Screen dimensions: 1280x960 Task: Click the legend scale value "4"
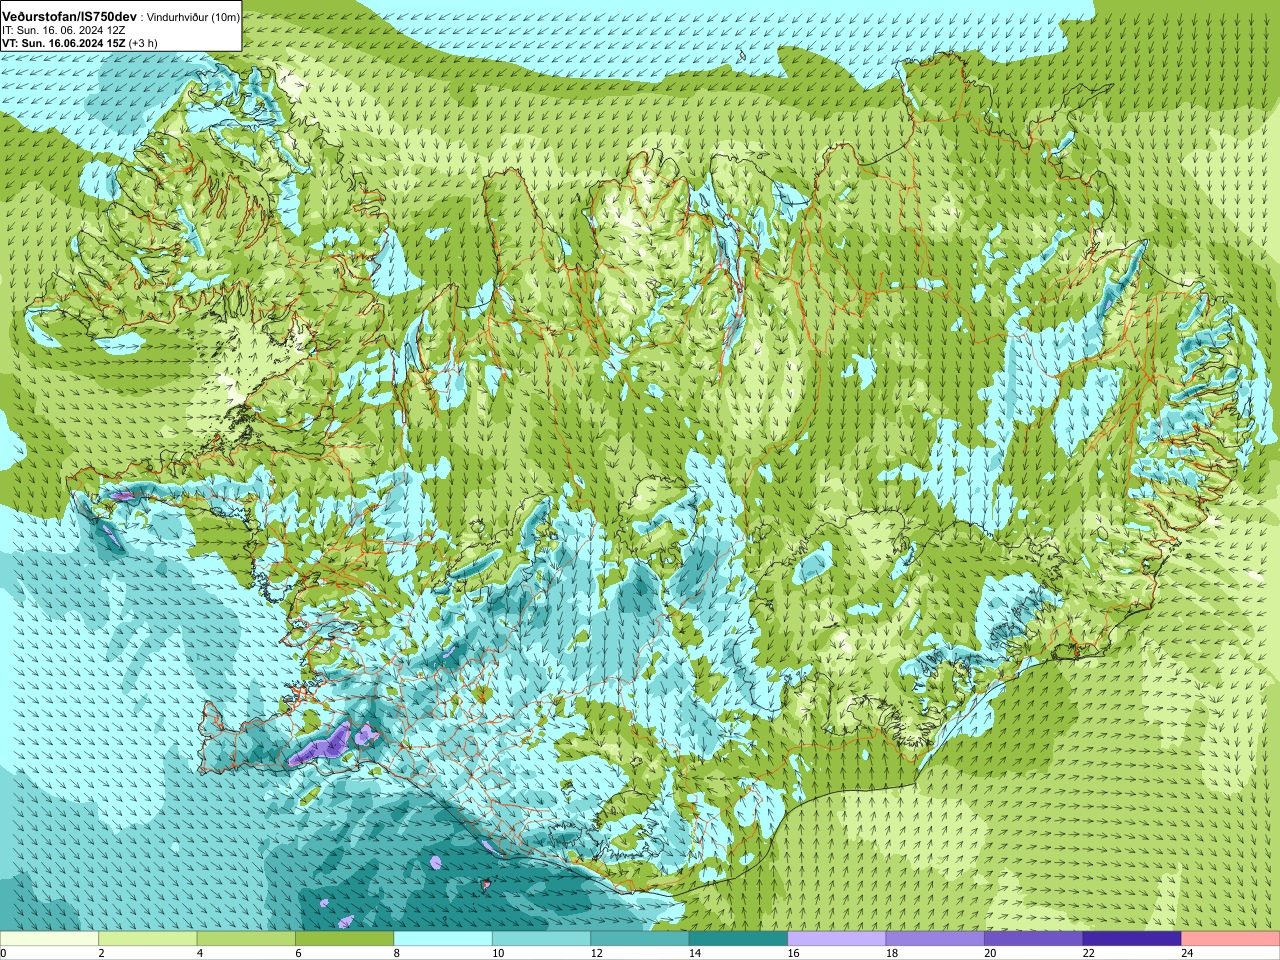click(200, 953)
